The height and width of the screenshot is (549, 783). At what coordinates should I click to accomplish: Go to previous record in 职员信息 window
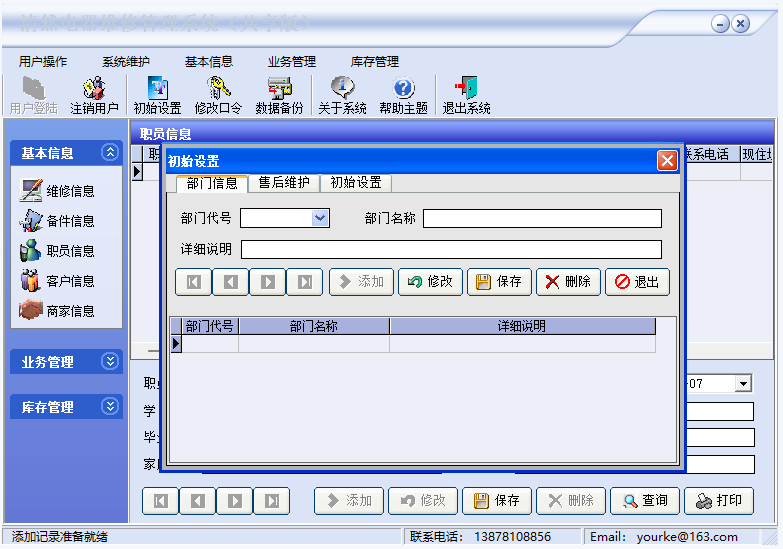[x=197, y=501]
